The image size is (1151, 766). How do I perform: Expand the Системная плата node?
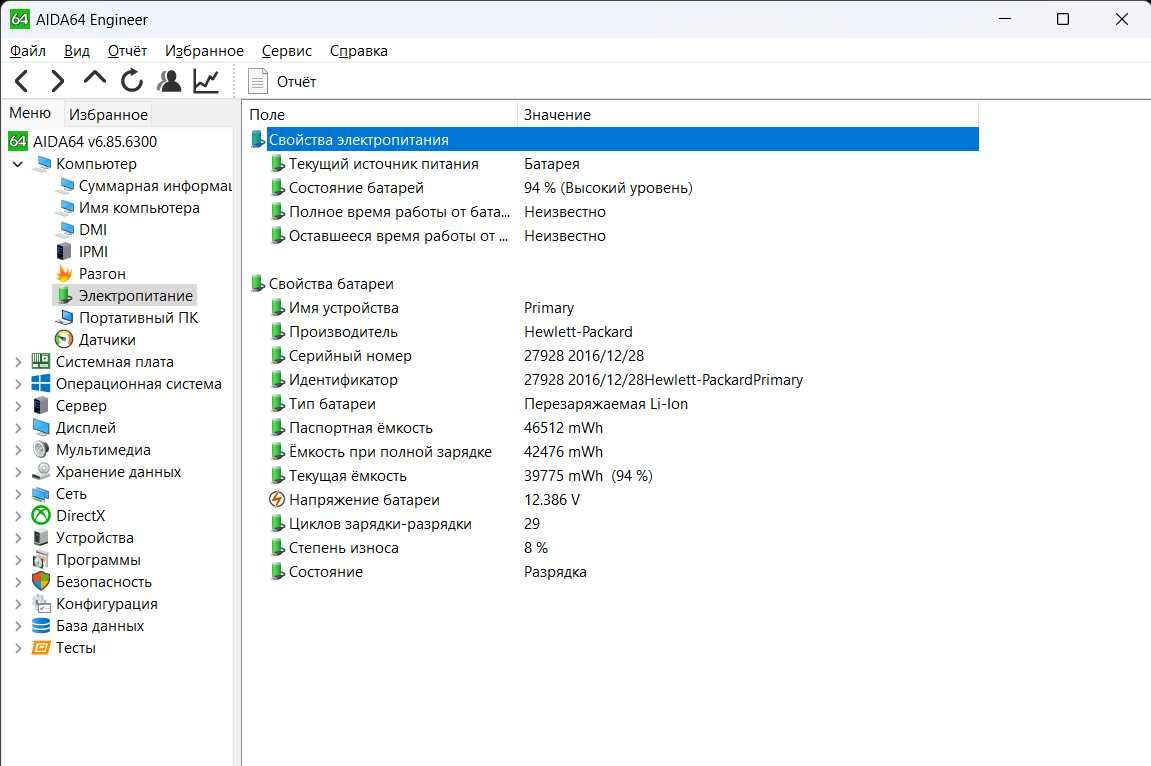pyautogui.click(x=18, y=362)
